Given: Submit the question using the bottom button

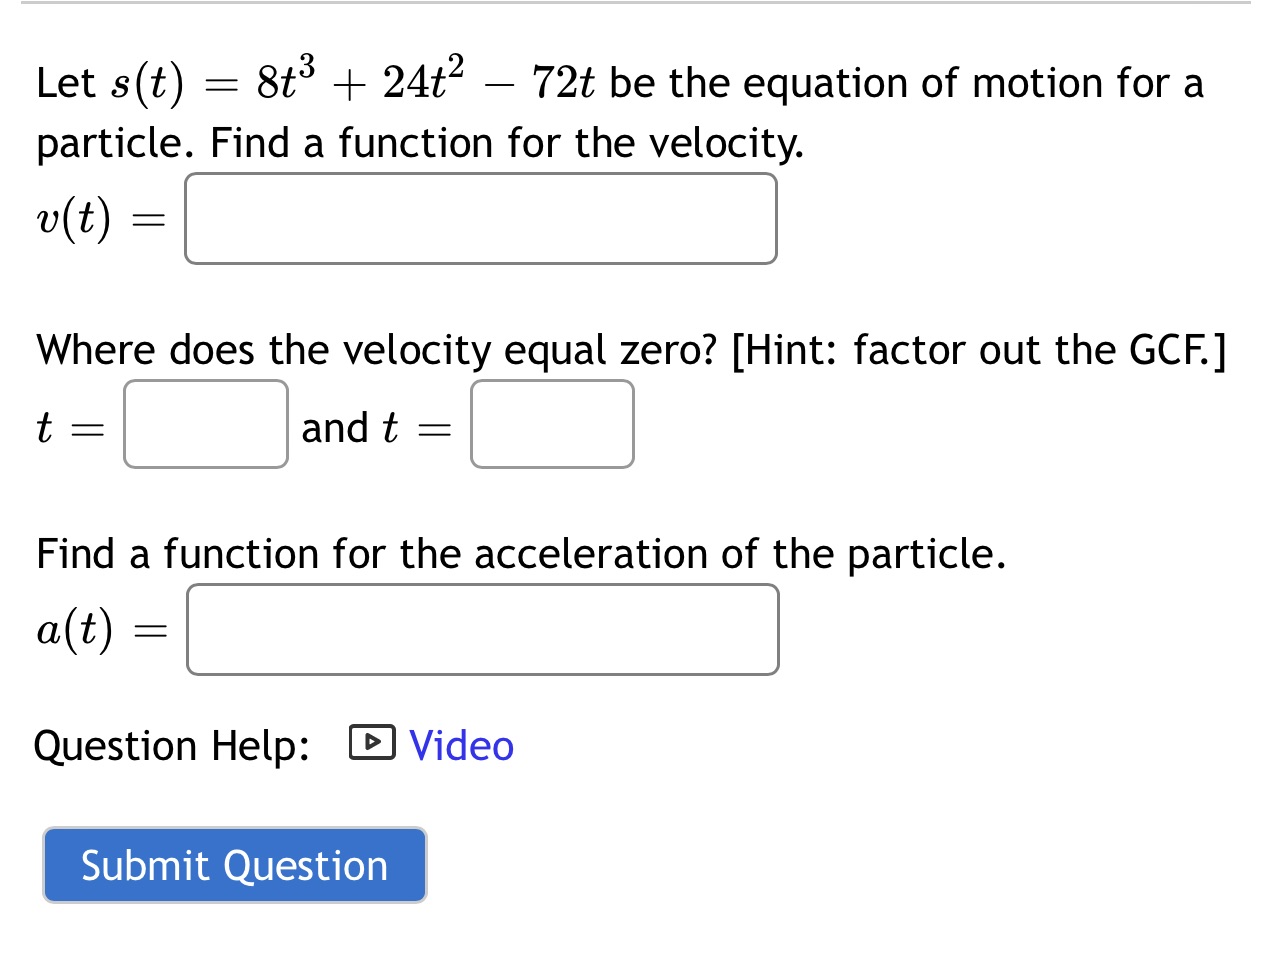Looking at the screenshot, I should (x=234, y=865).
